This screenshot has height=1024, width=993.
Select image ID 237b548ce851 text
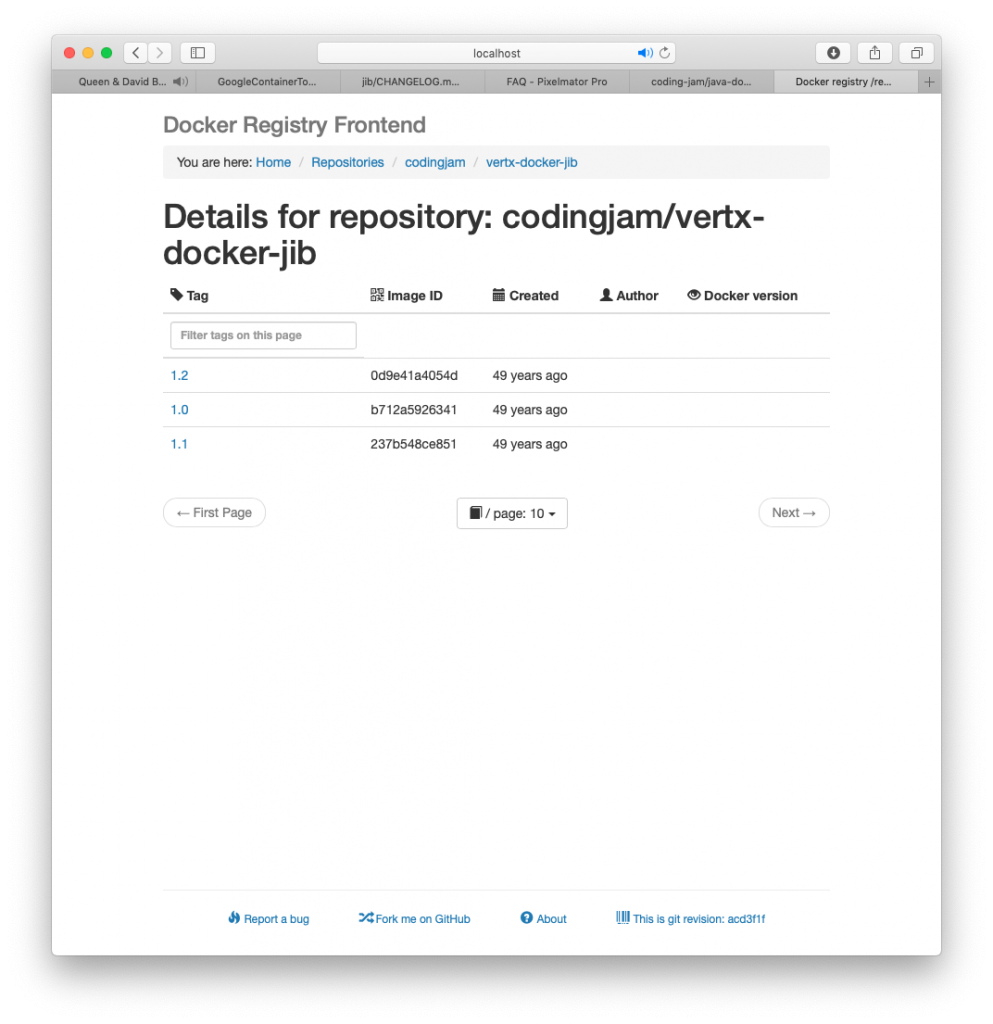413,444
